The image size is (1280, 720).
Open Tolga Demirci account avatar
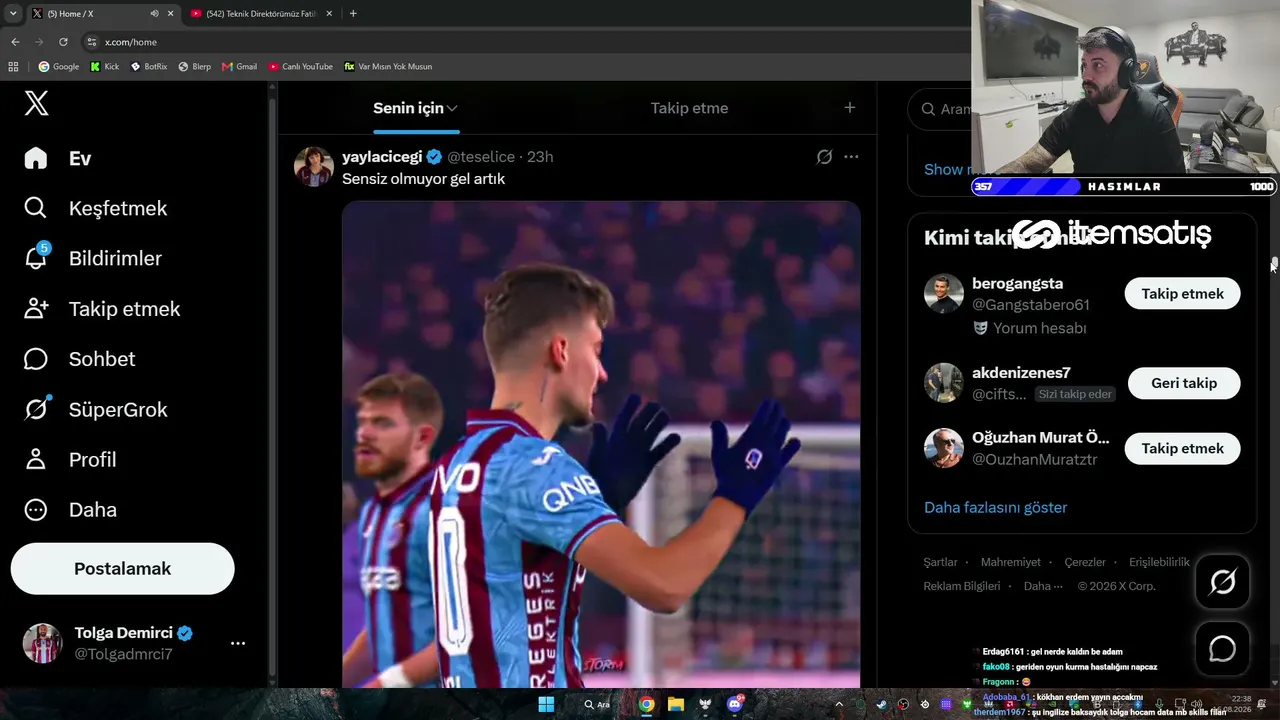42,644
